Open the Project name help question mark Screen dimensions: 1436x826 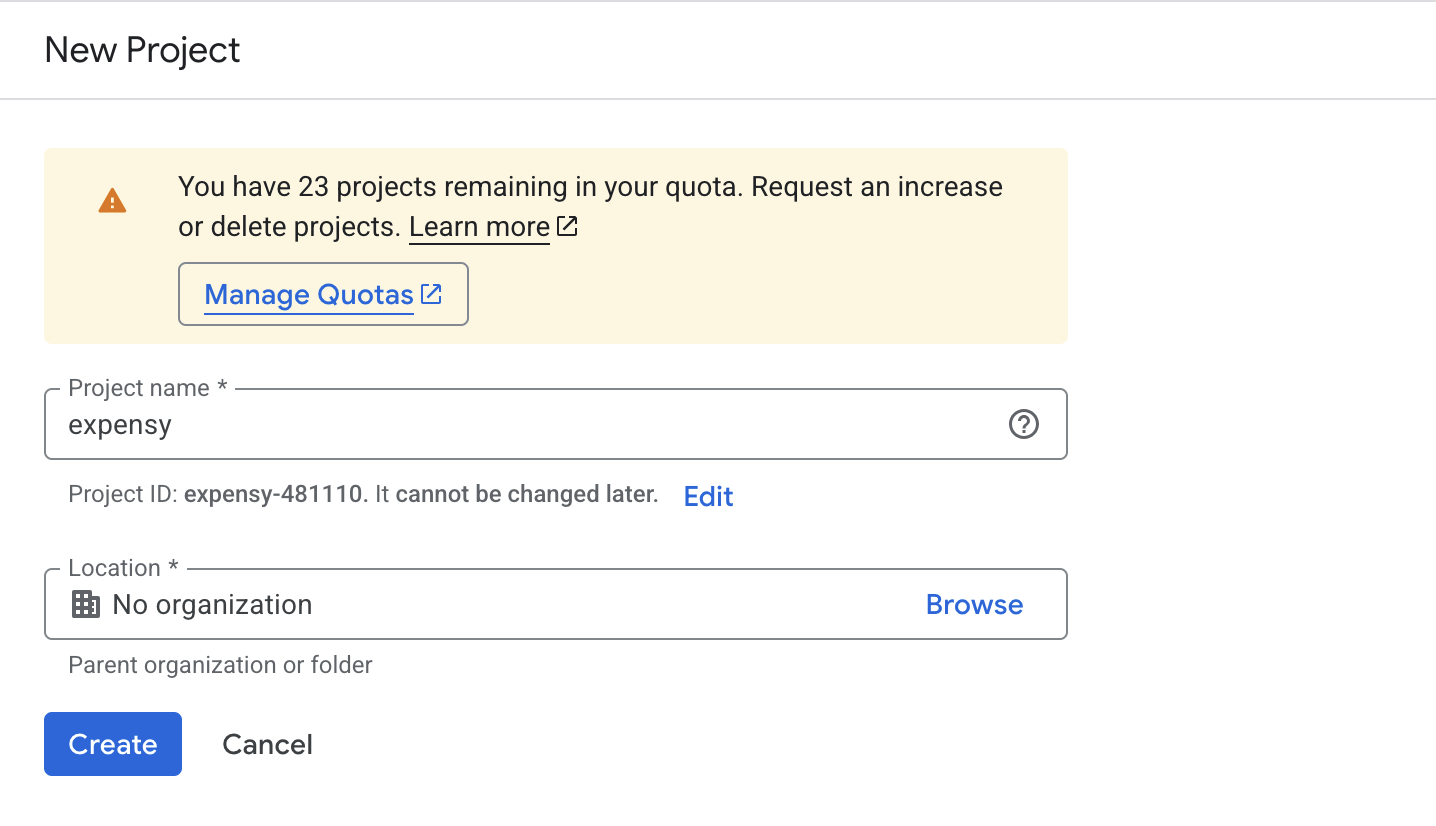click(1023, 424)
